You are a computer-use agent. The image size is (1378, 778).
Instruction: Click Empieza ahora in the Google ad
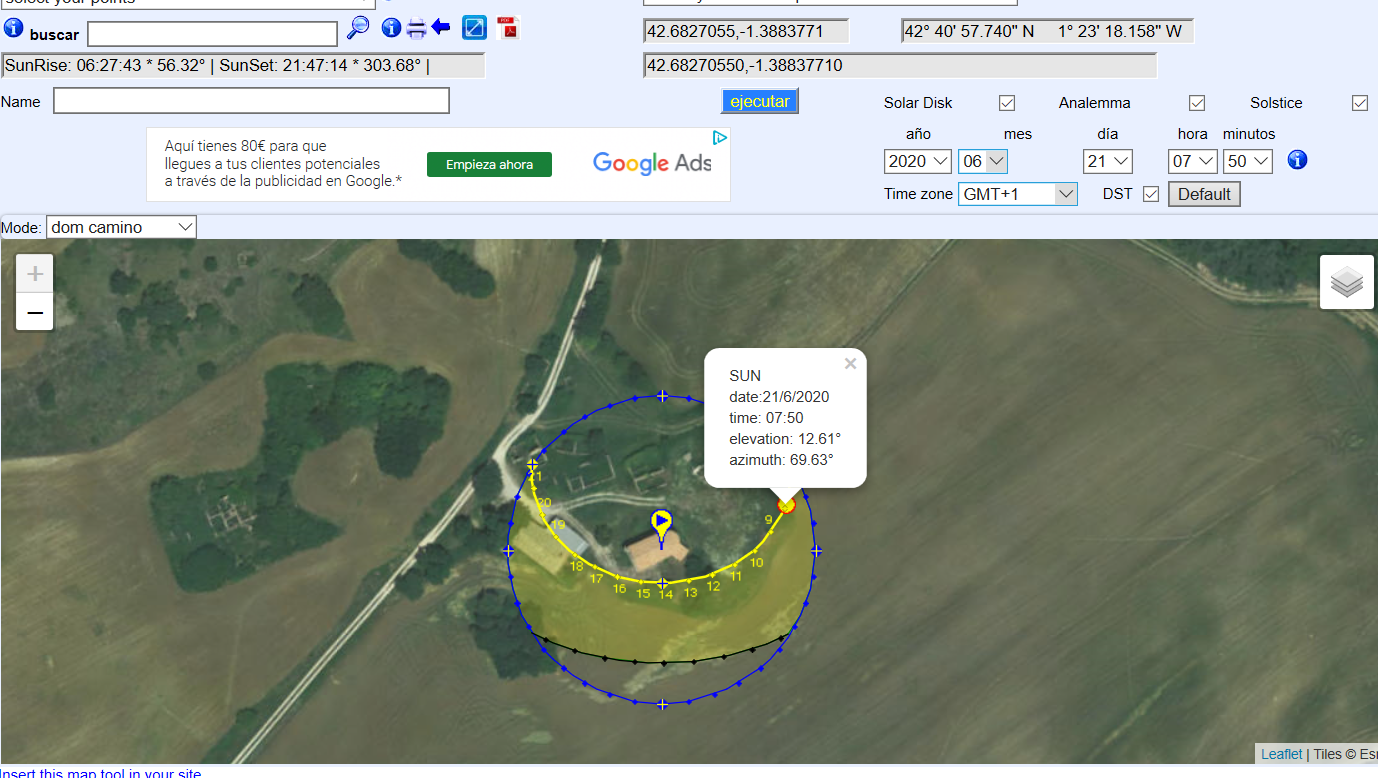pos(489,165)
